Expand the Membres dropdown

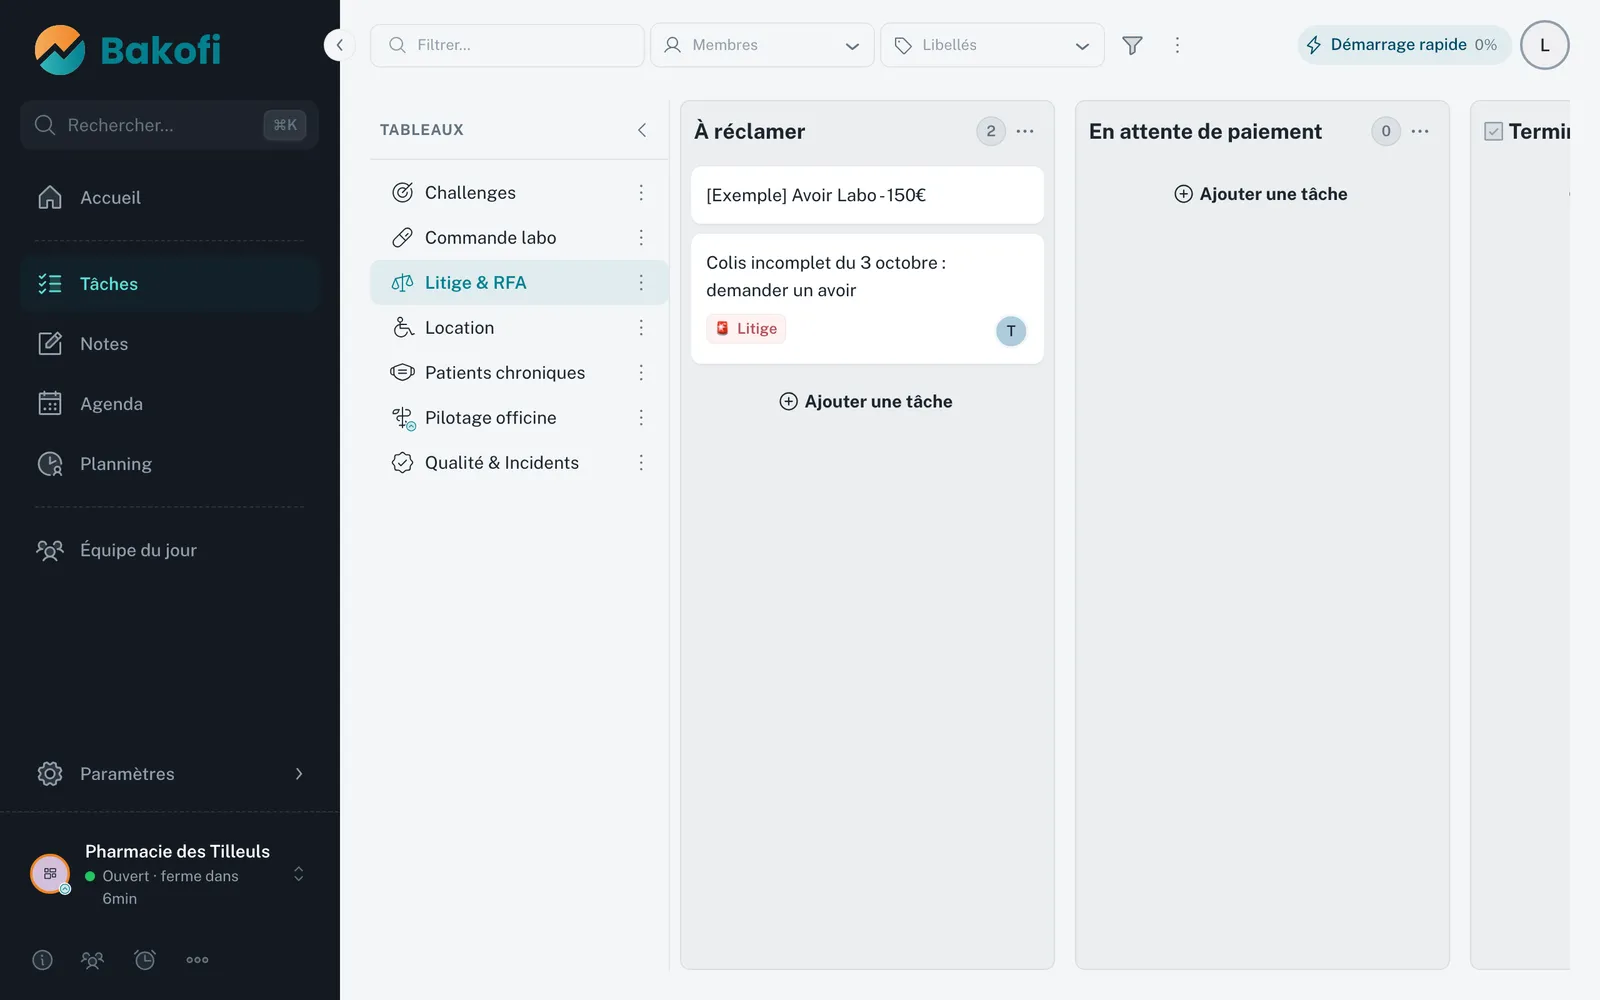762,45
